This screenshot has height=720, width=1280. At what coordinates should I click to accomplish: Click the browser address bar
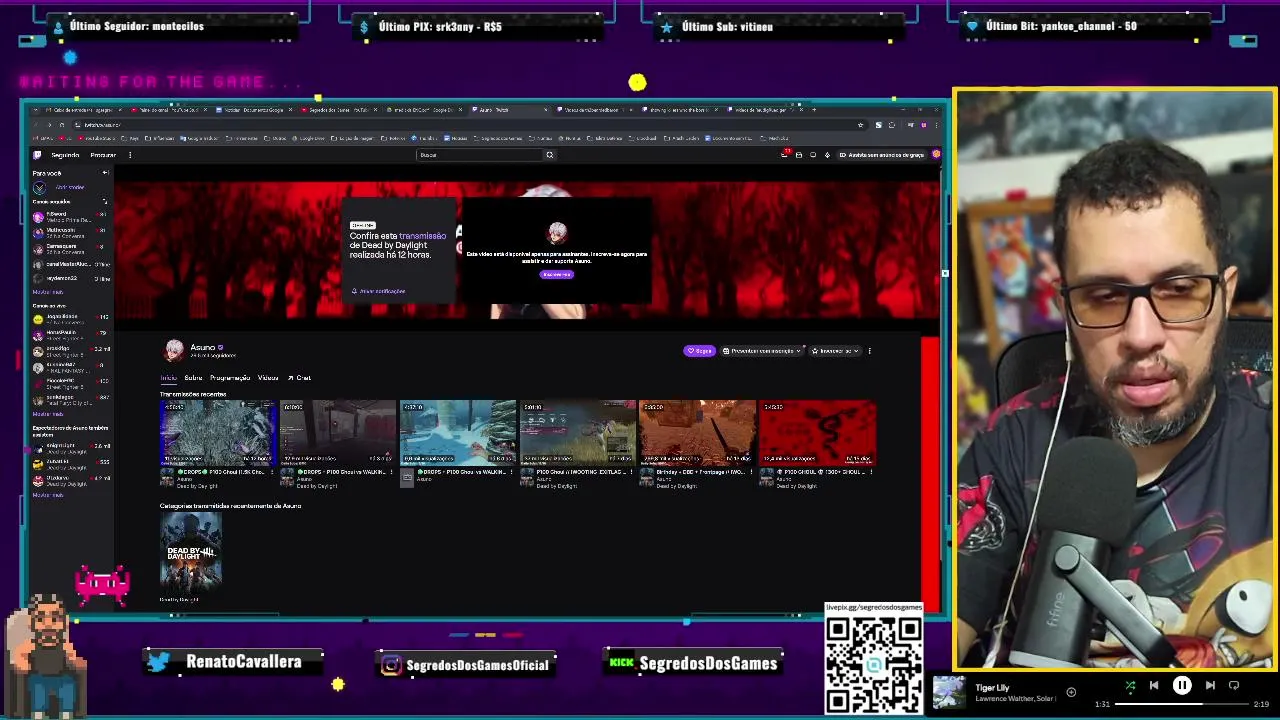[470, 125]
